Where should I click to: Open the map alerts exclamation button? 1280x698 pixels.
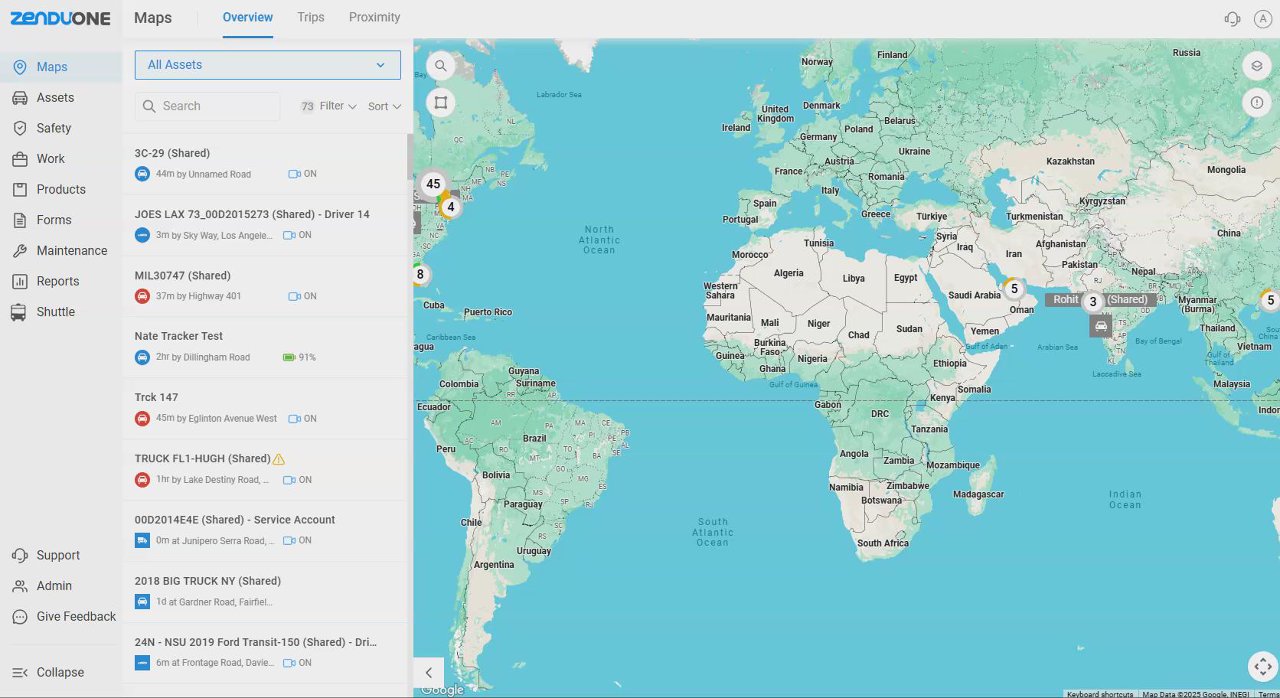(x=1257, y=103)
